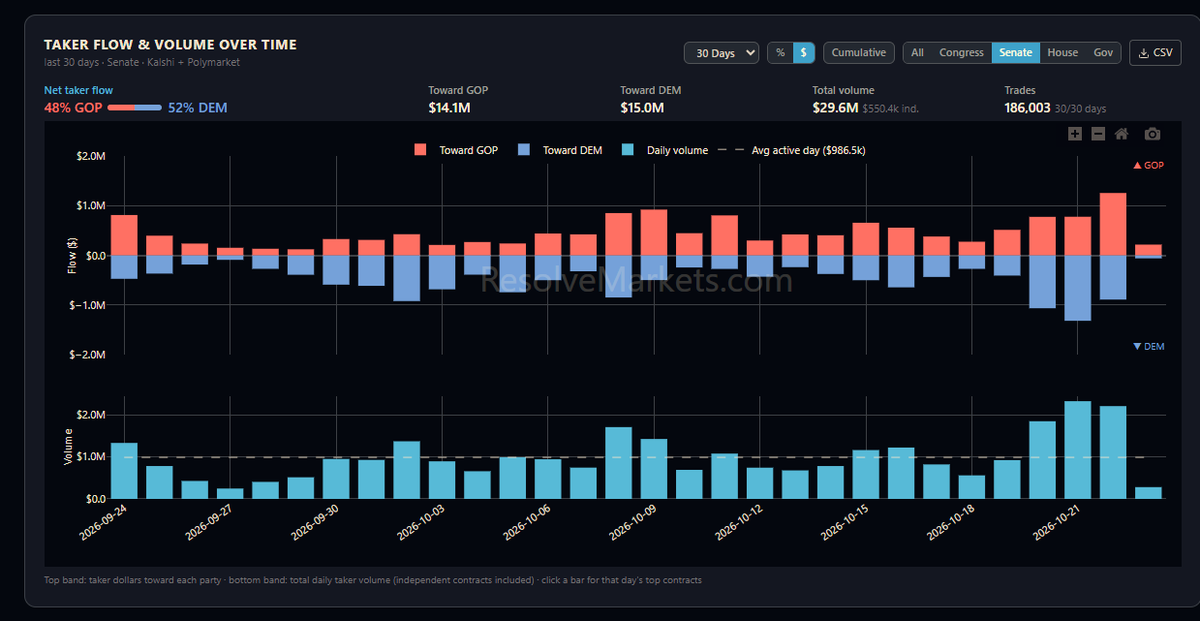
Task: Download chart snapshot with camera icon
Action: 1153,134
